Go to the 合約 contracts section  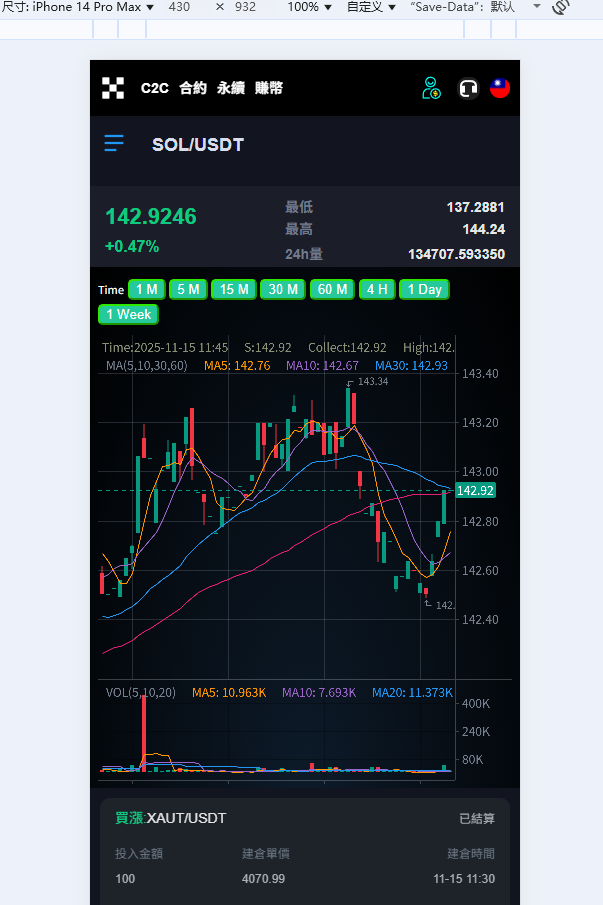coord(193,88)
